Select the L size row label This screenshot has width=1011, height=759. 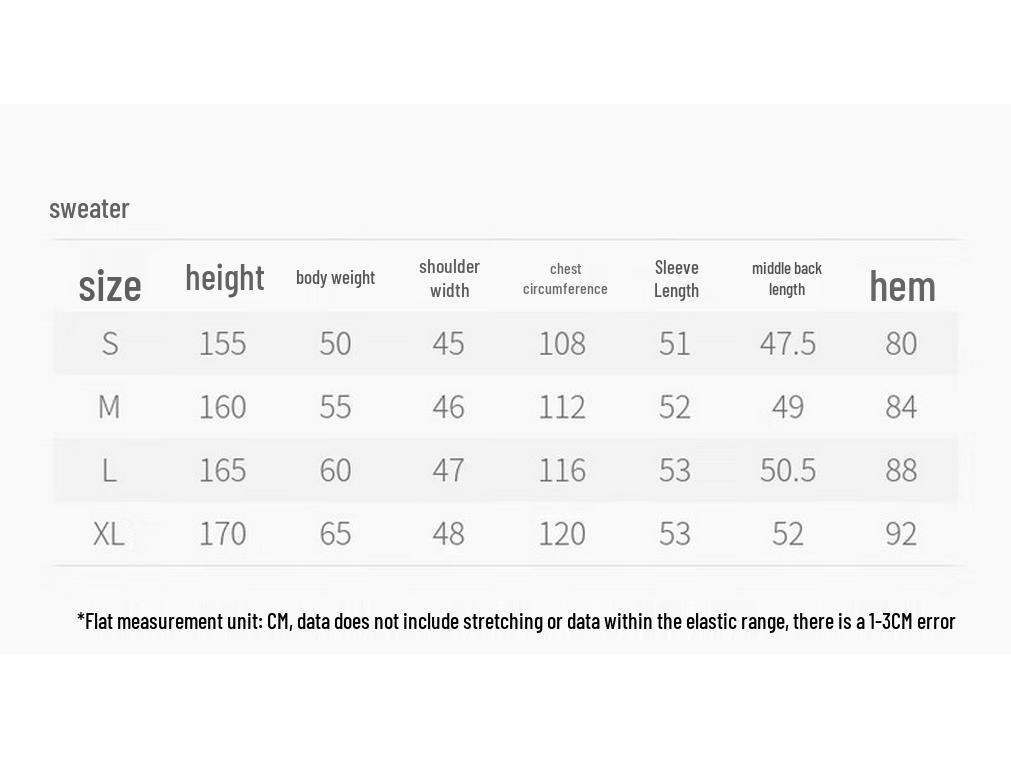(x=110, y=470)
